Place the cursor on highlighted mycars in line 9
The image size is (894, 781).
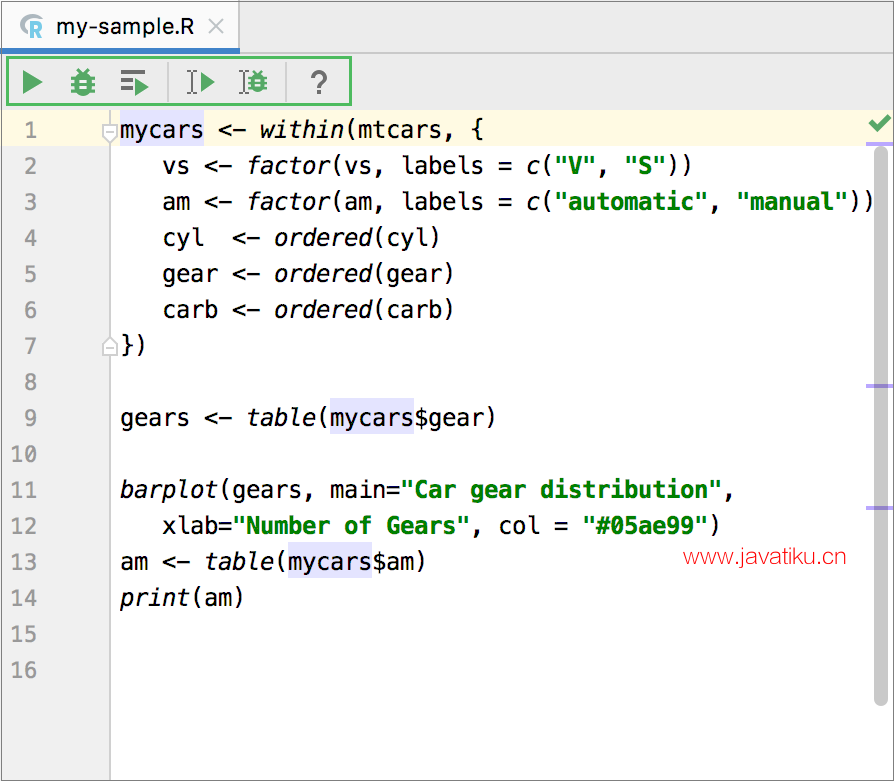[x=371, y=418]
